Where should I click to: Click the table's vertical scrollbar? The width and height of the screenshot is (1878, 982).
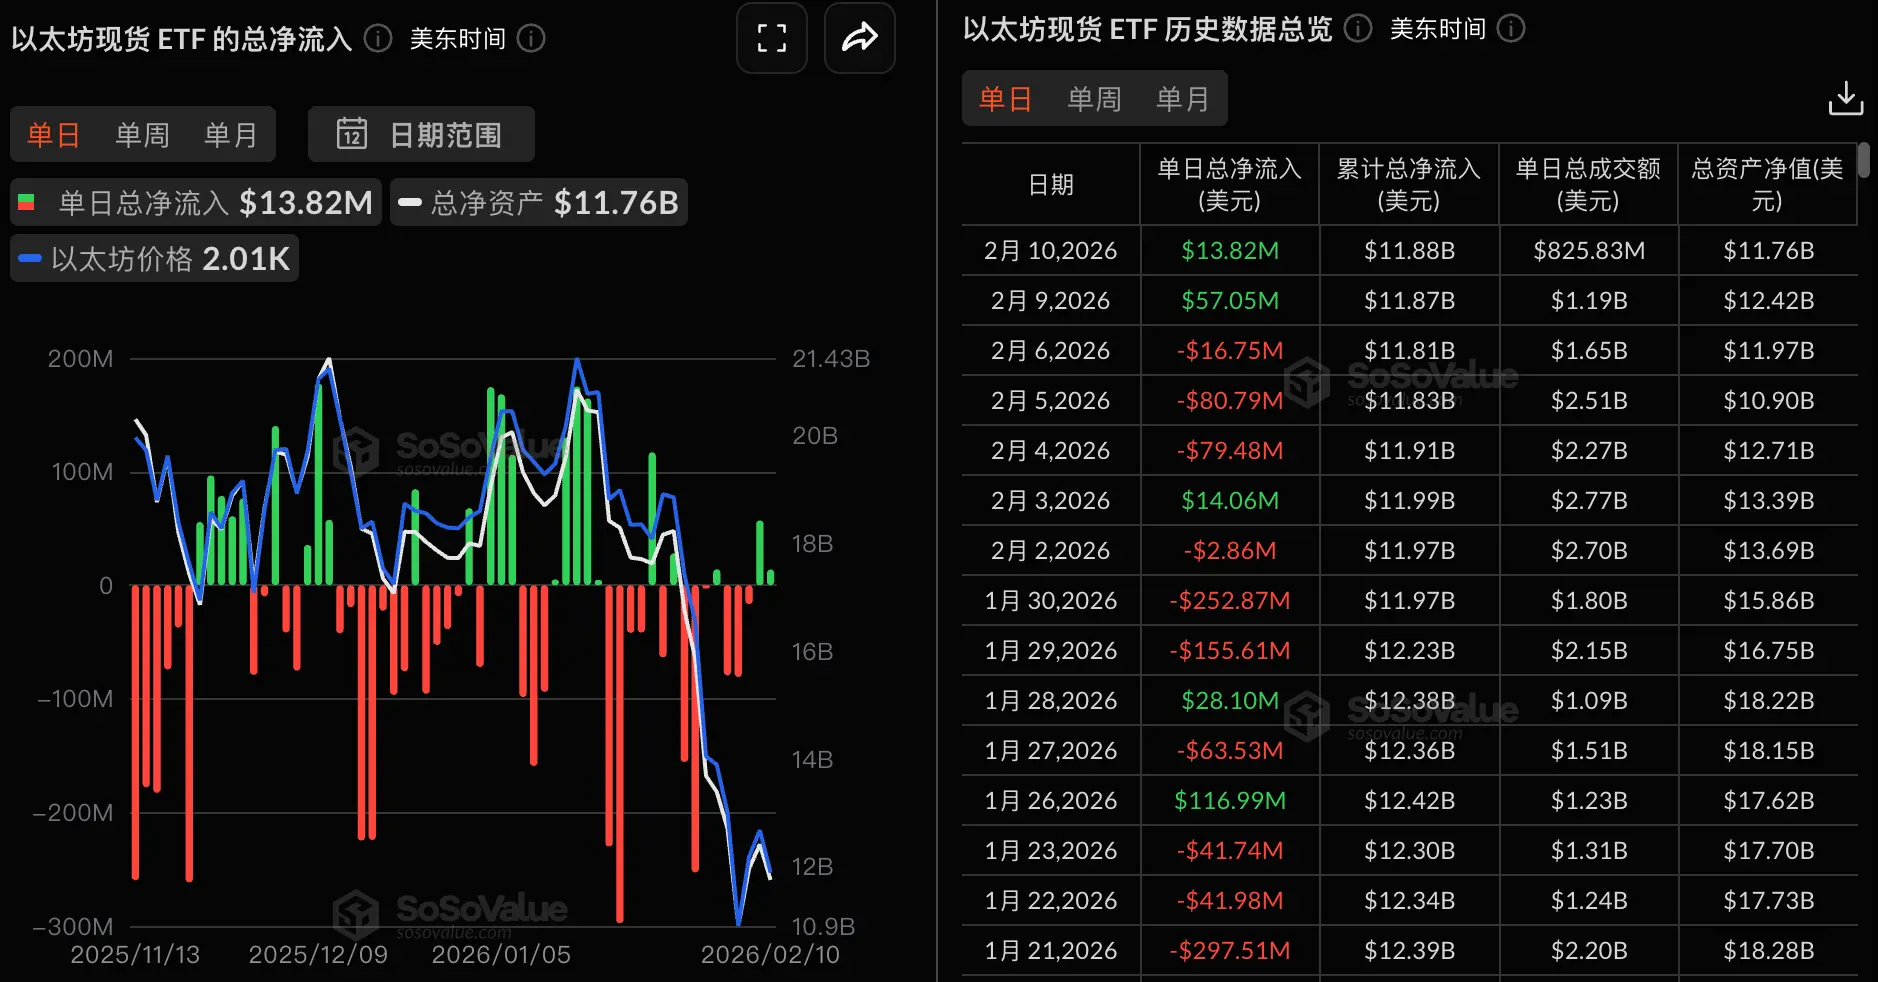pyautogui.click(x=1864, y=161)
